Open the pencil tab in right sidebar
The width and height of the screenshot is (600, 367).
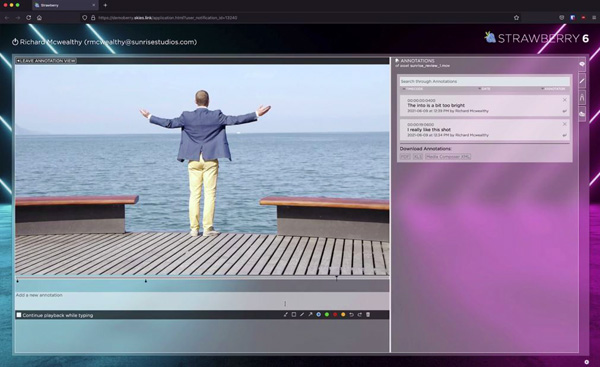pyautogui.click(x=582, y=81)
